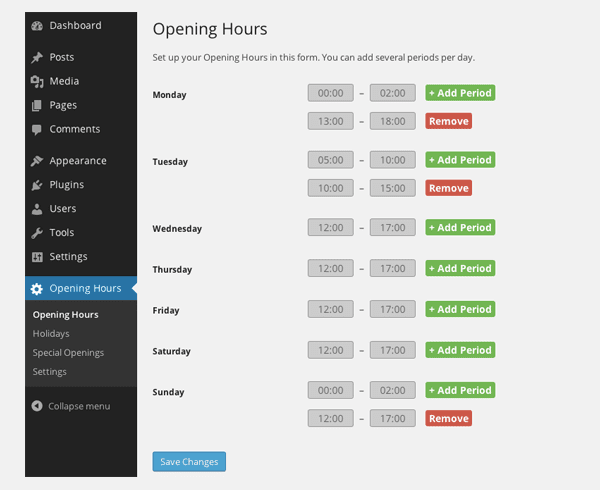Add a period for Thursday
This screenshot has width=600, height=490.
460,269
